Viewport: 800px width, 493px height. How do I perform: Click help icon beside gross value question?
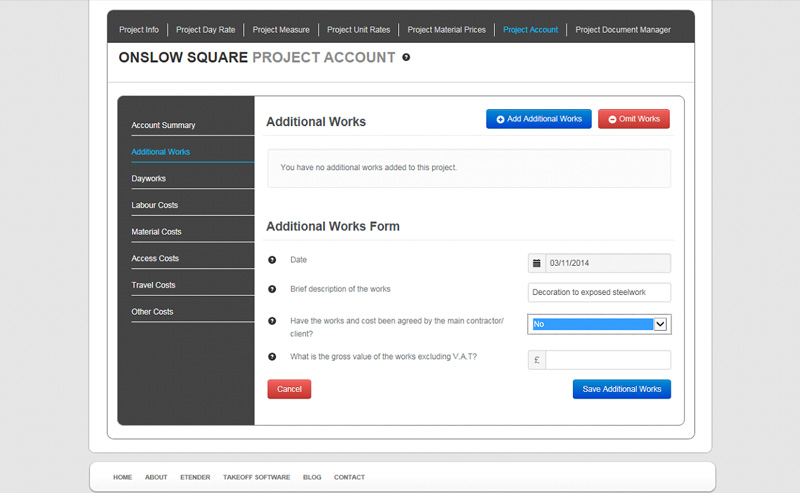pos(272,357)
